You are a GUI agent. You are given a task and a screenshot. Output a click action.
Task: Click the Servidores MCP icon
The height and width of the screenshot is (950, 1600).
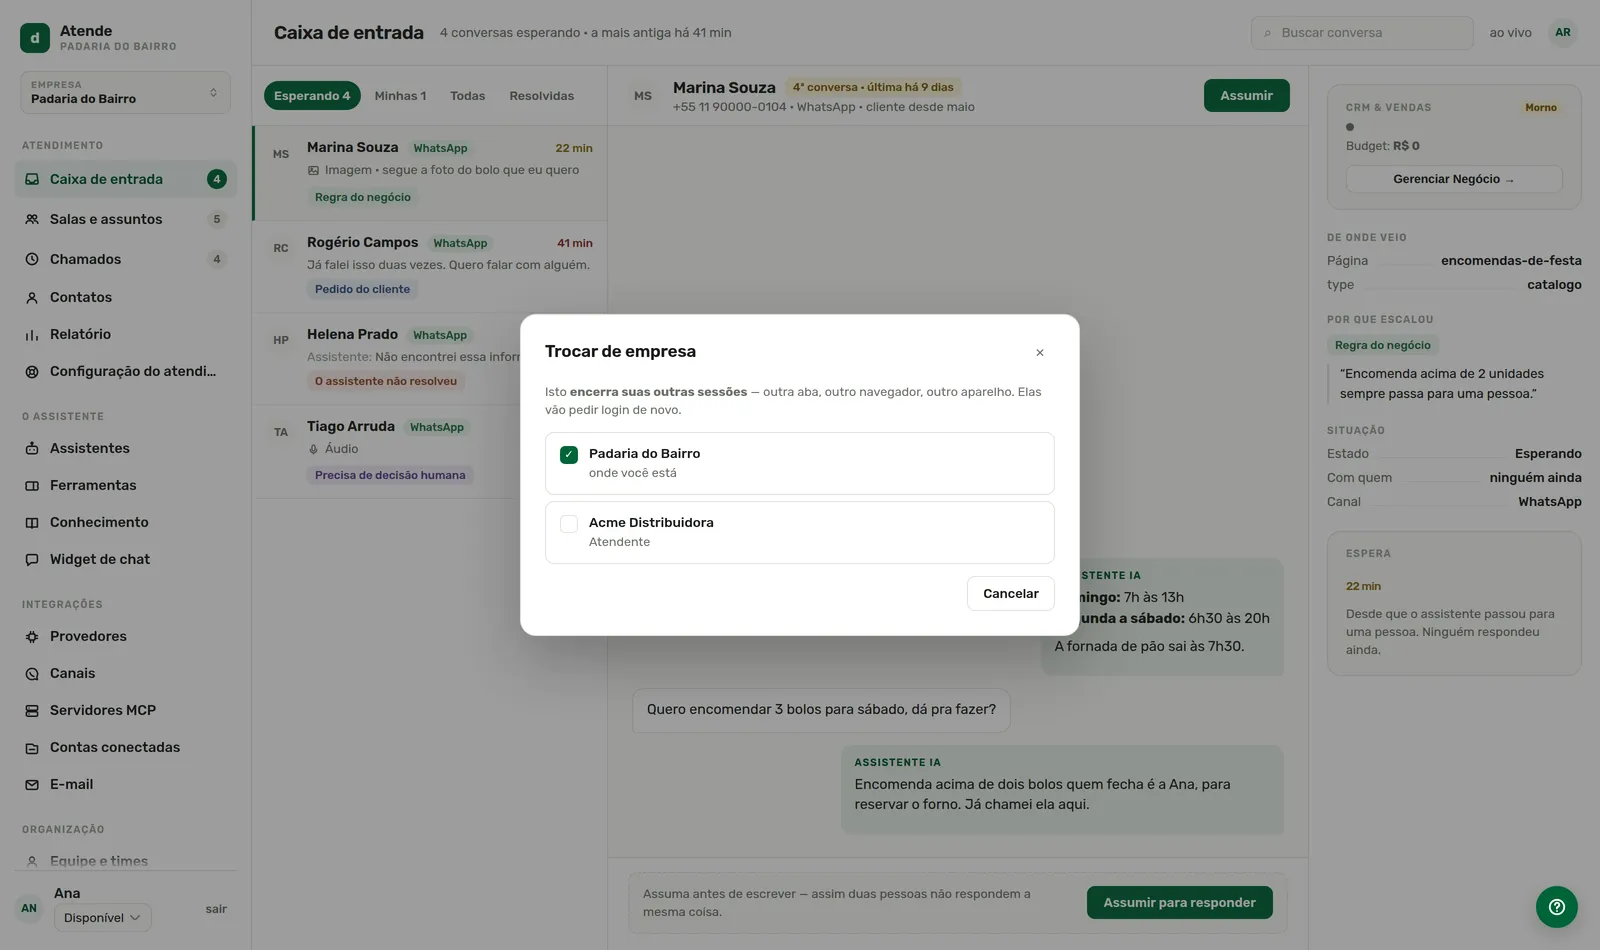click(32, 710)
